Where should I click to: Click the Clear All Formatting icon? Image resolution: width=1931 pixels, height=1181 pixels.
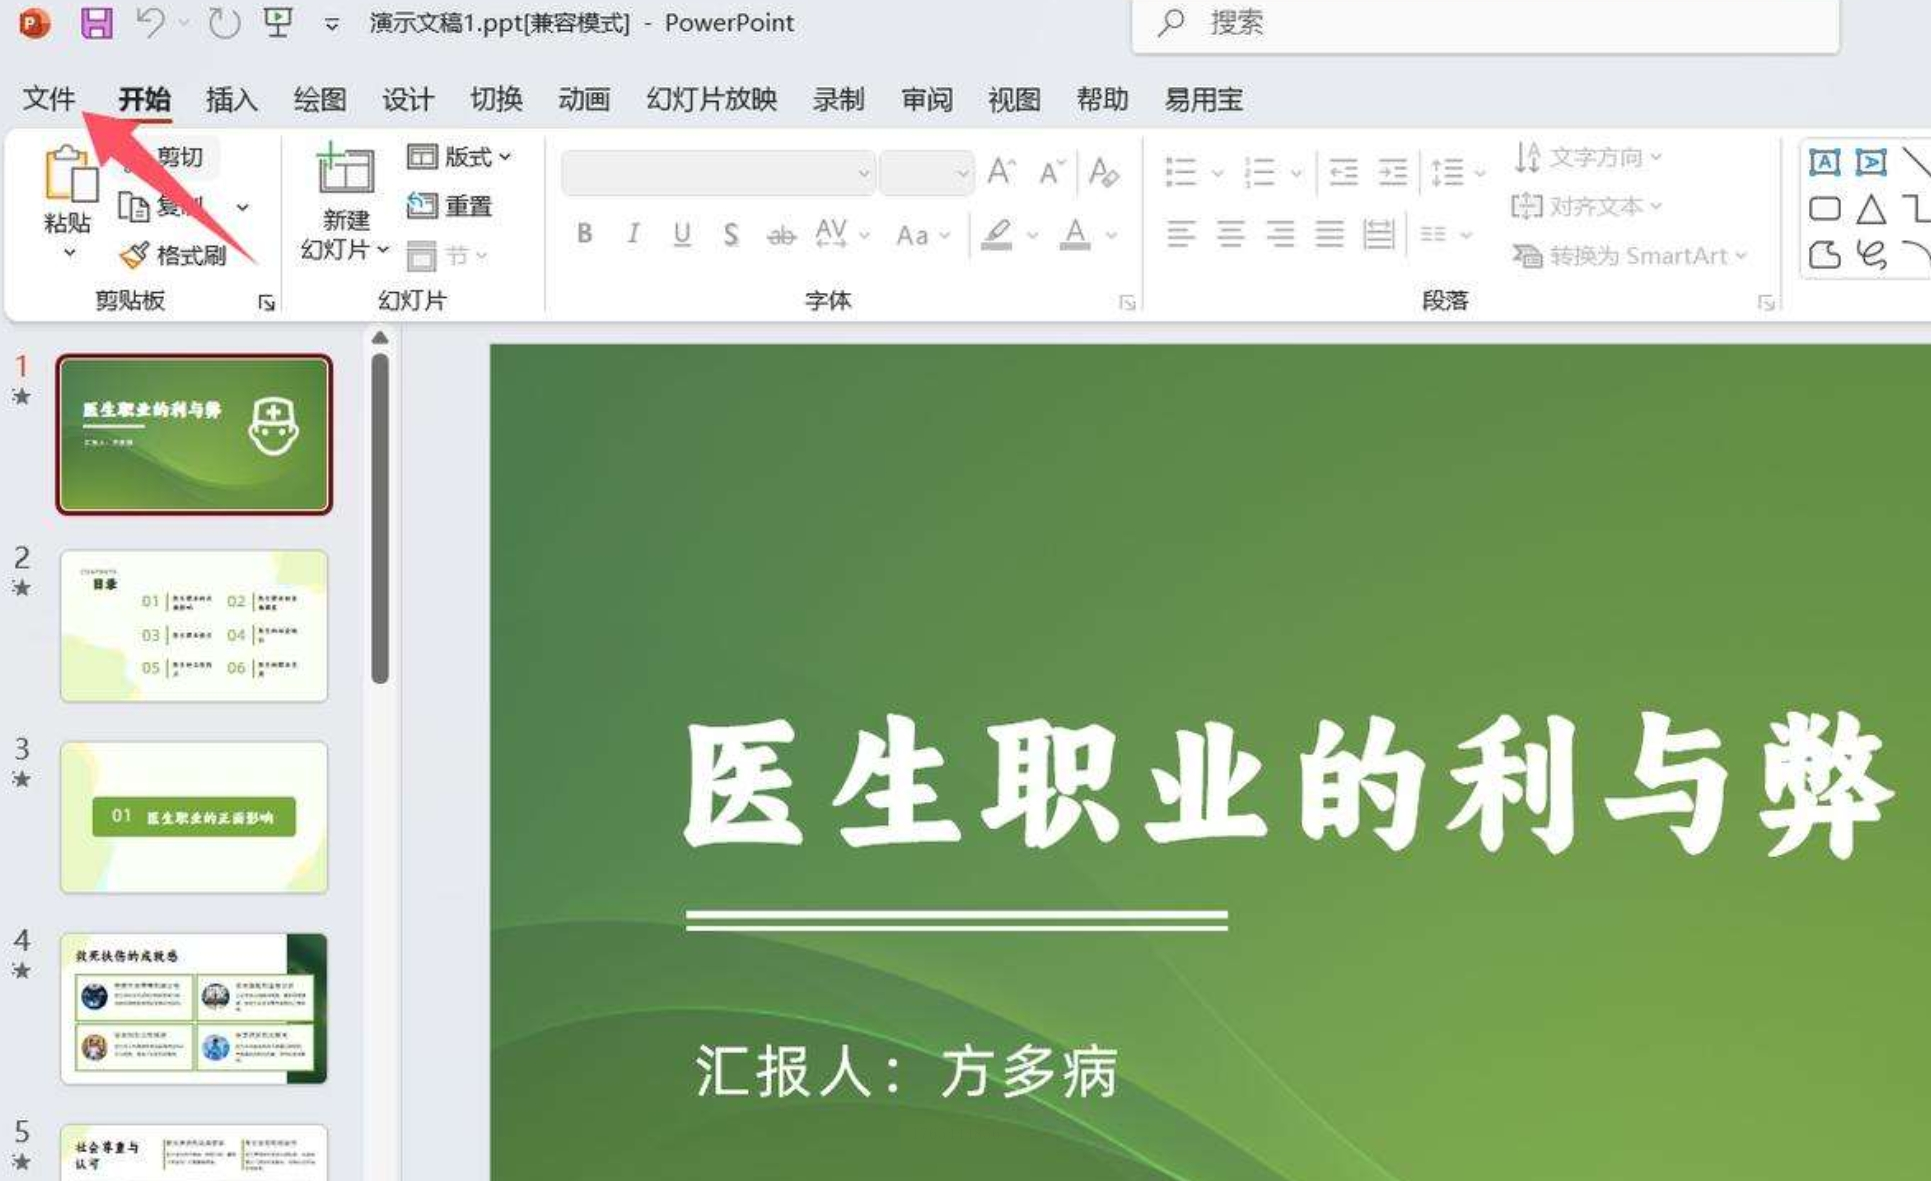coord(1103,172)
